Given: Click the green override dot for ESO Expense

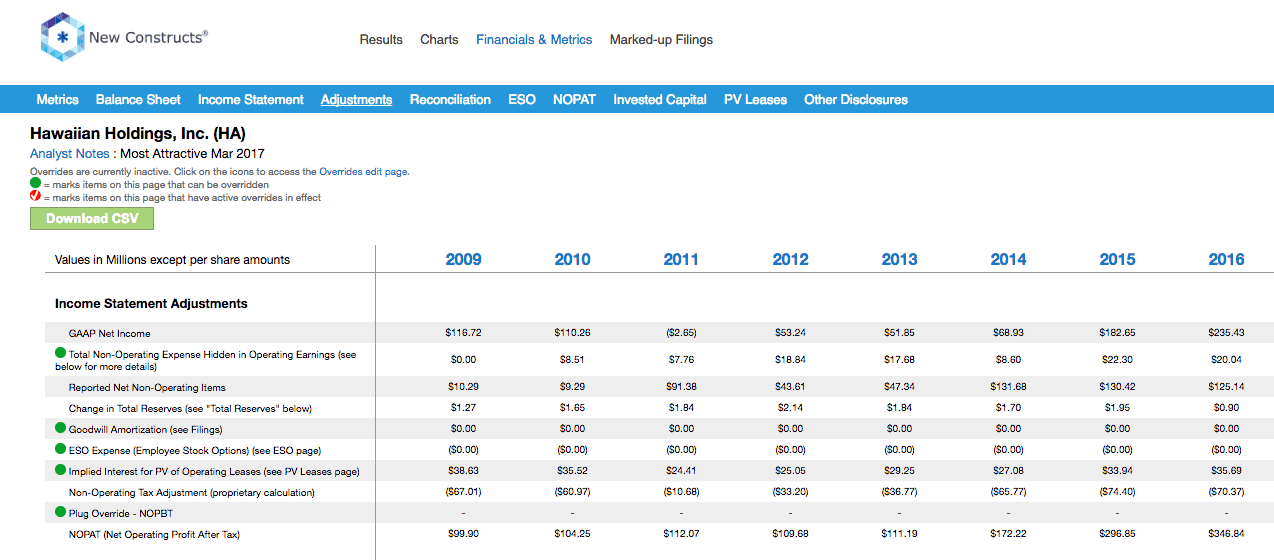Looking at the screenshot, I should click(x=60, y=449).
